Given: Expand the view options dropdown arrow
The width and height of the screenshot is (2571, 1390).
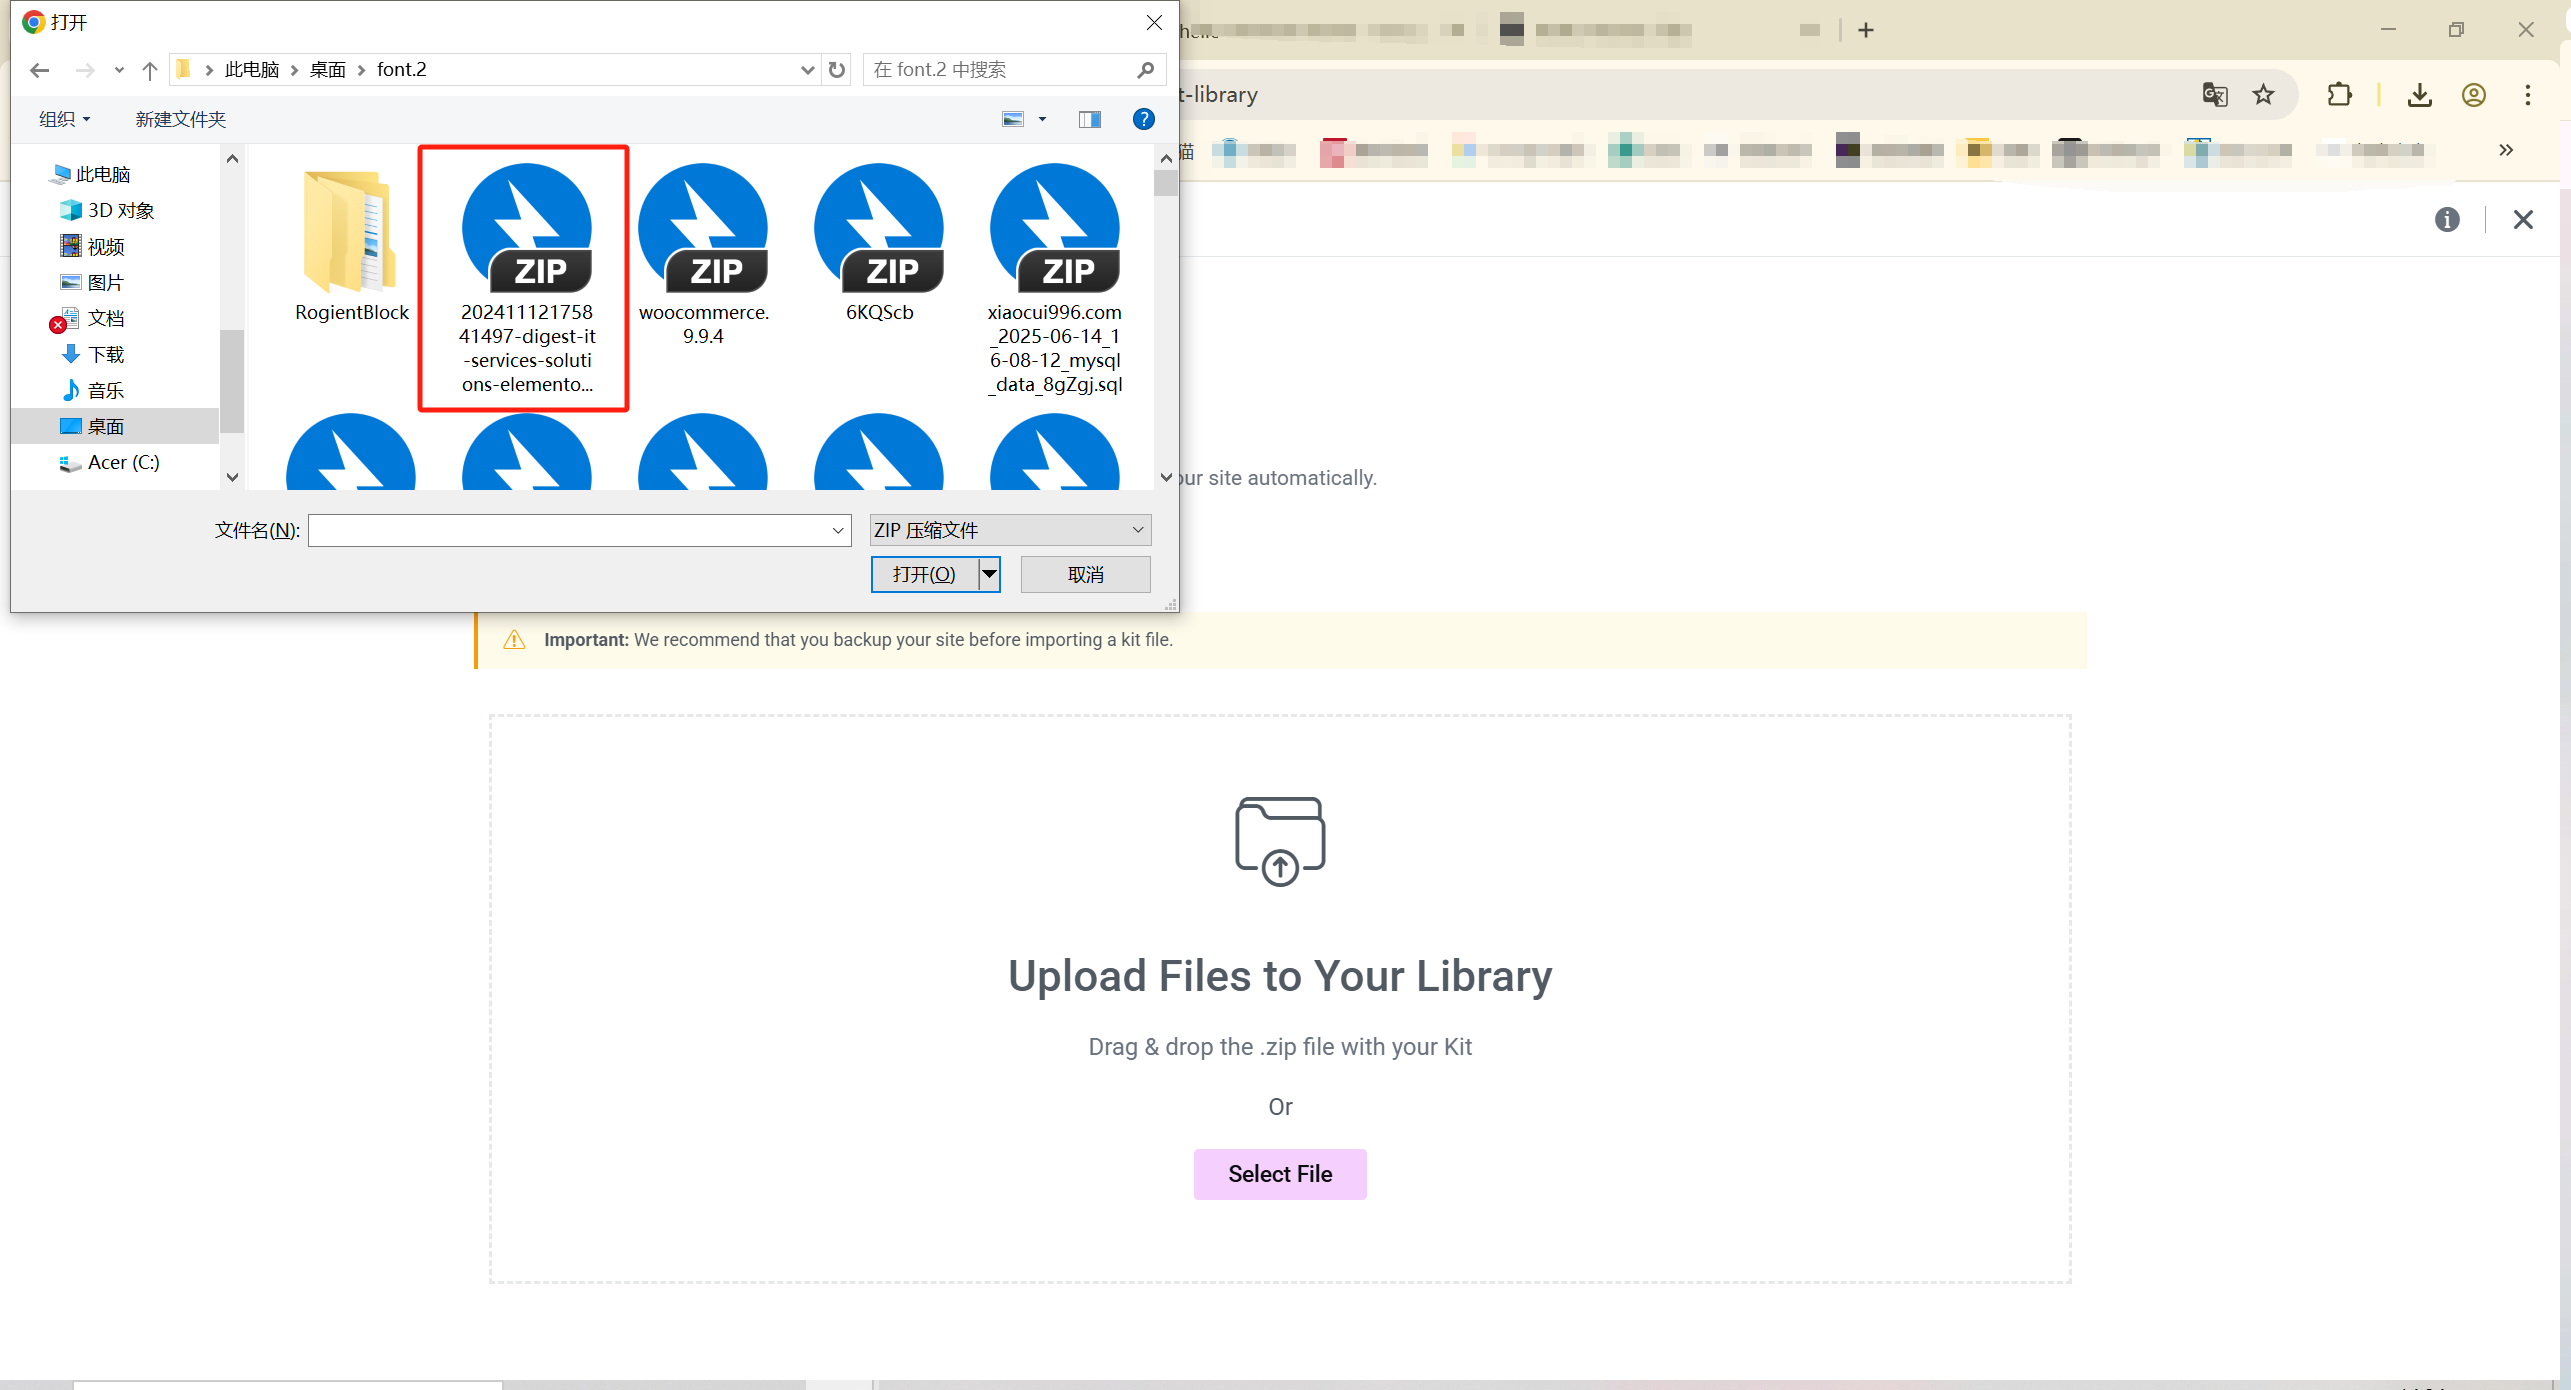Looking at the screenshot, I should coord(1042,119).
